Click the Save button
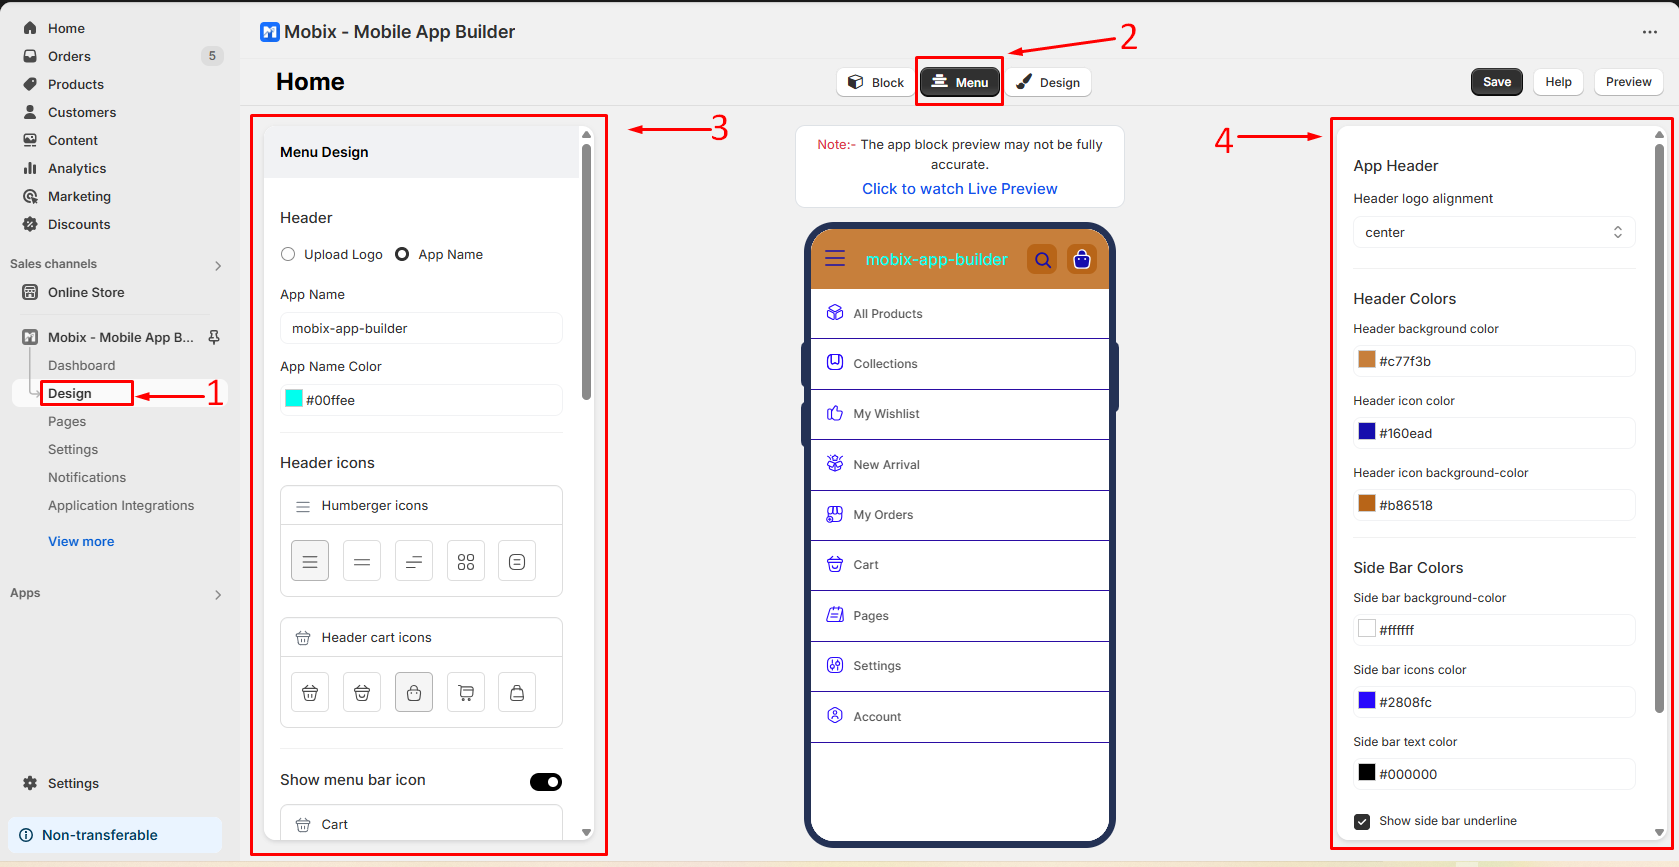 (x=1497, y=82)
